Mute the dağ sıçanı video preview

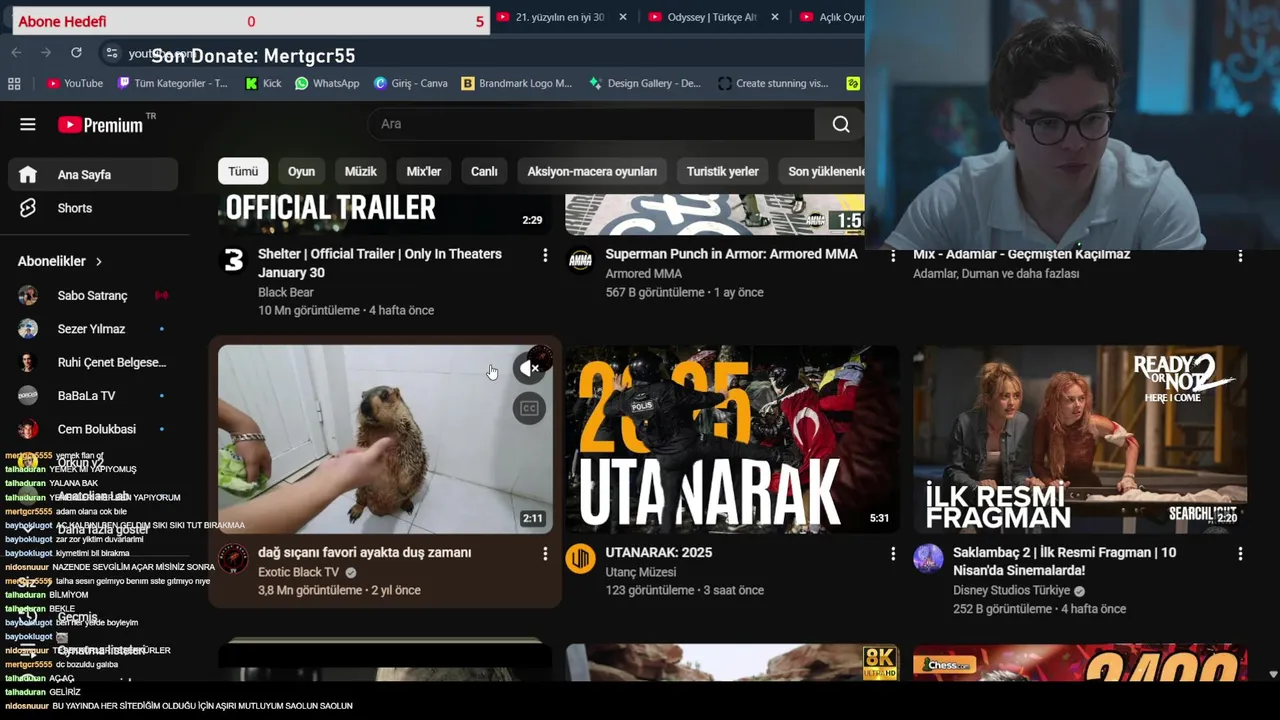[x=529, y=368]
